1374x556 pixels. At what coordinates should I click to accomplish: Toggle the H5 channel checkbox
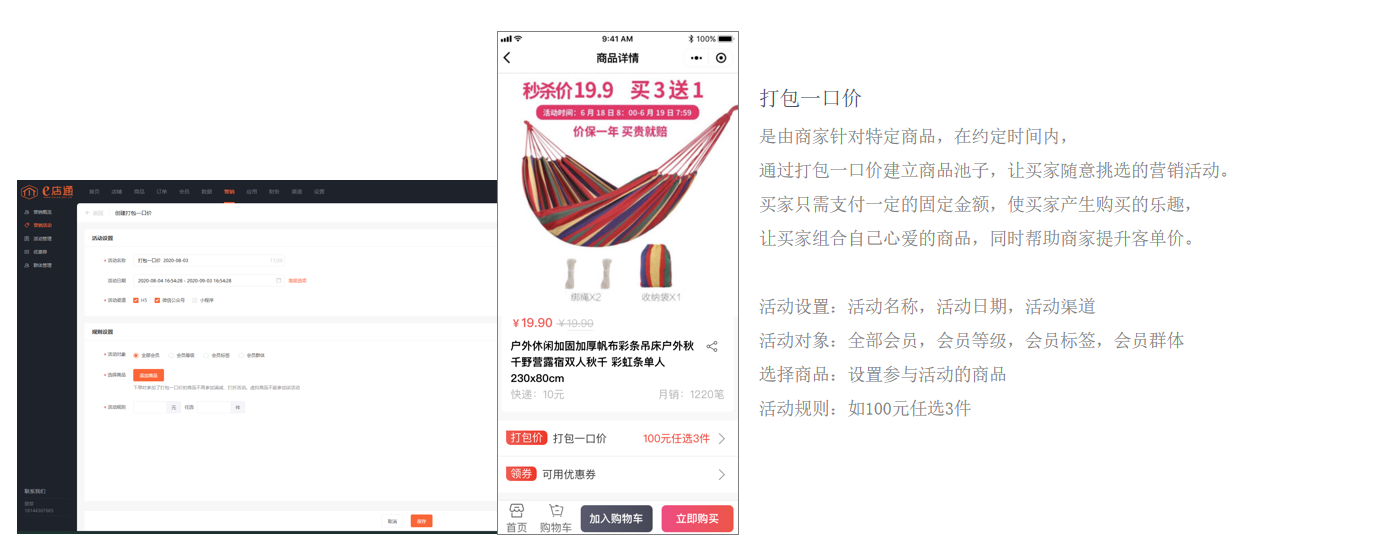tap(136, 300)
